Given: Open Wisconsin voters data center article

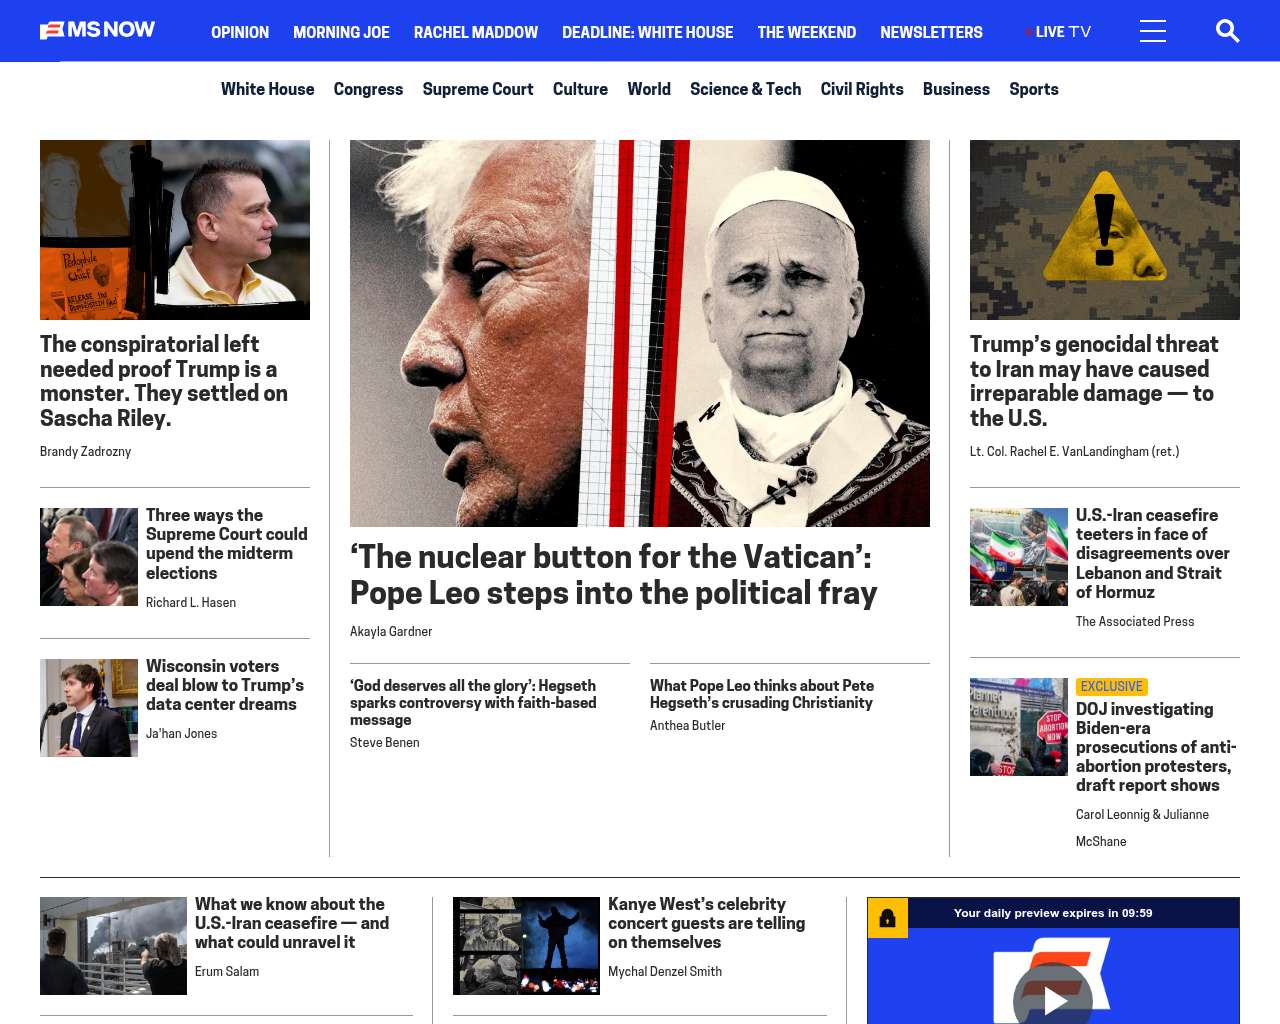Looking at the screenshot, I should (x=225, y=685).
